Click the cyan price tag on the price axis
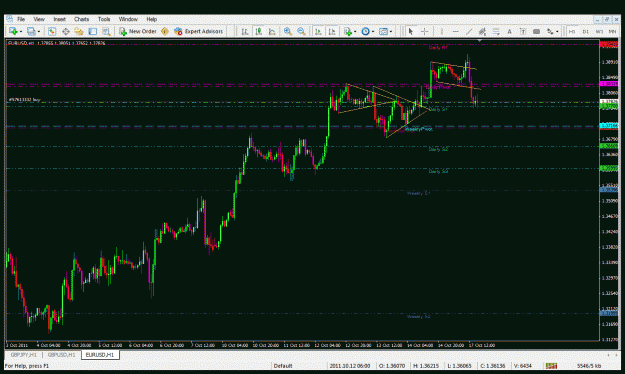 pyautogui.click(x=609, y=126)
